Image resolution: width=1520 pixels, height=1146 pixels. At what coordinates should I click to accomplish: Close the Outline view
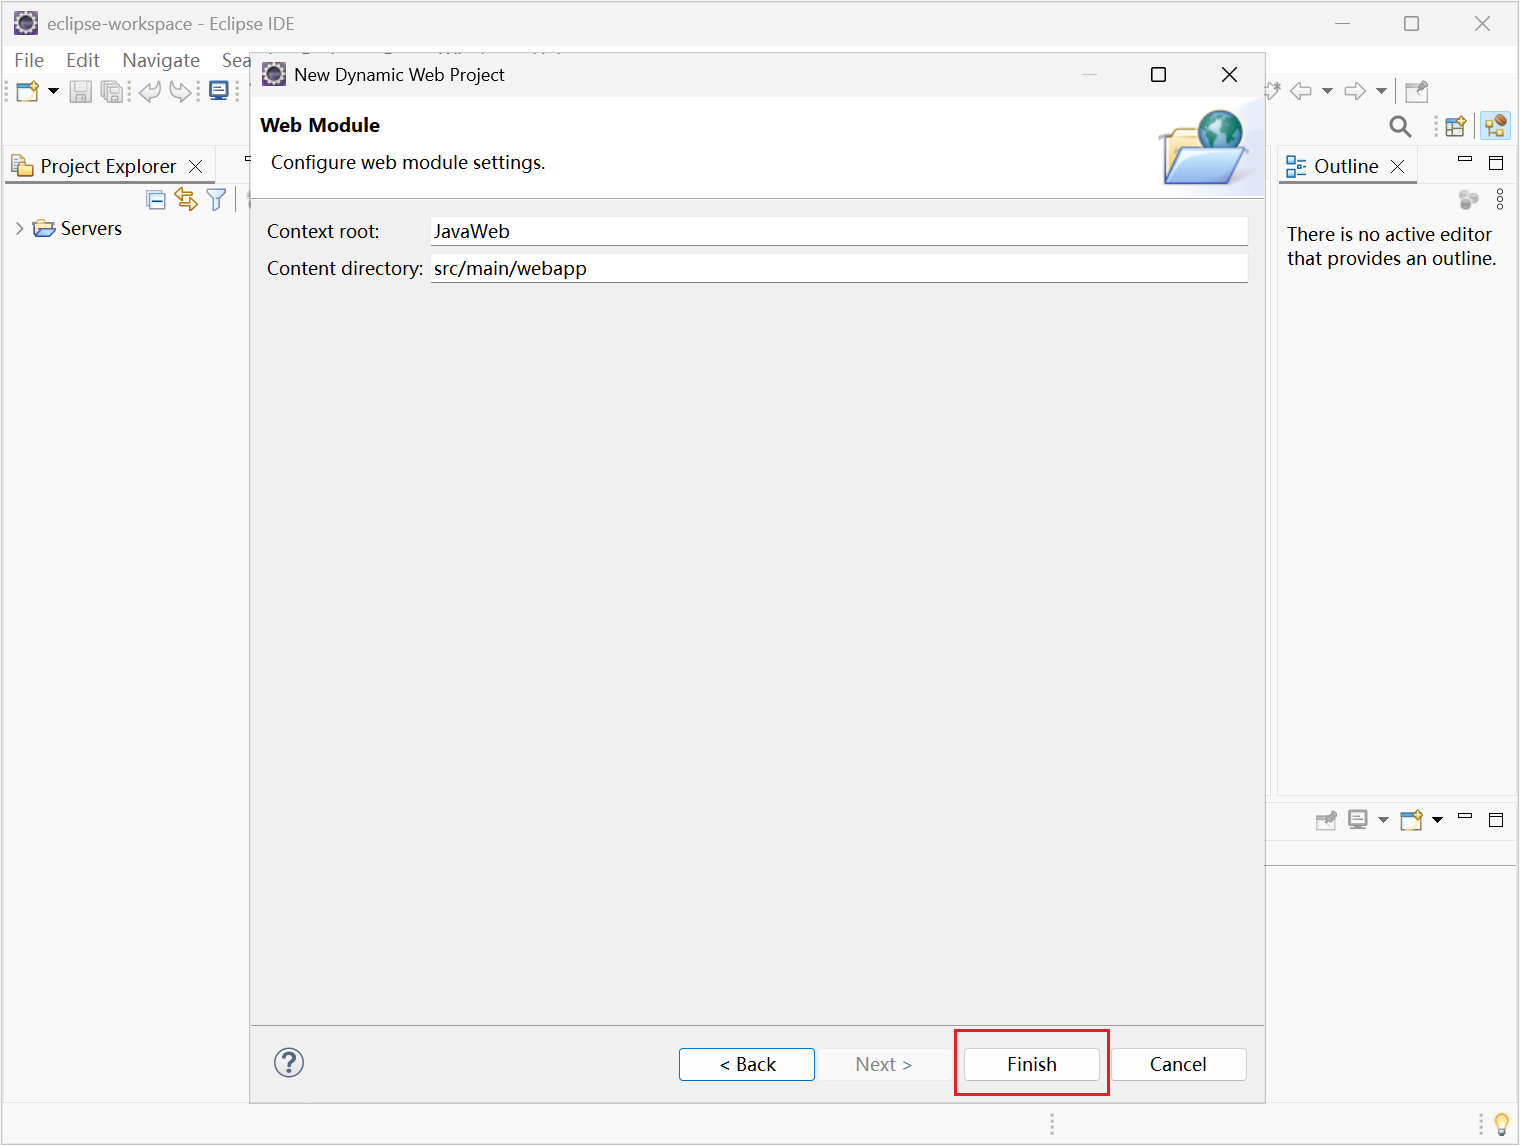coord(1398,166)
